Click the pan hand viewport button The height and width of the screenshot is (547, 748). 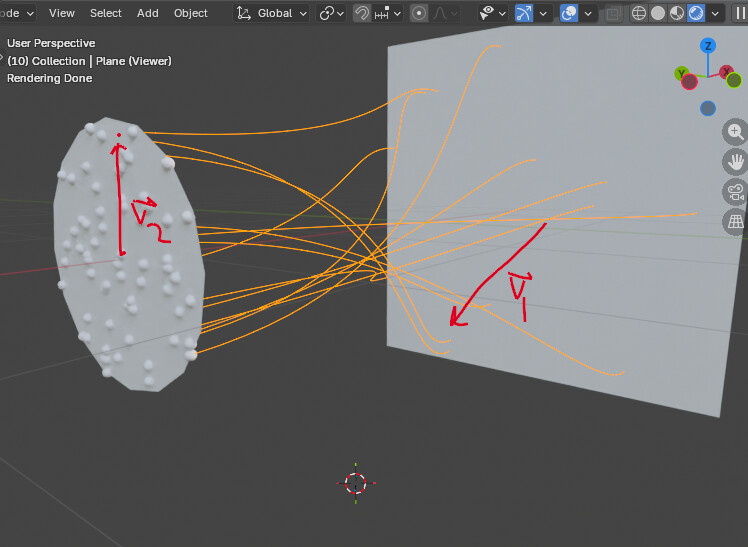pos(735,162)
